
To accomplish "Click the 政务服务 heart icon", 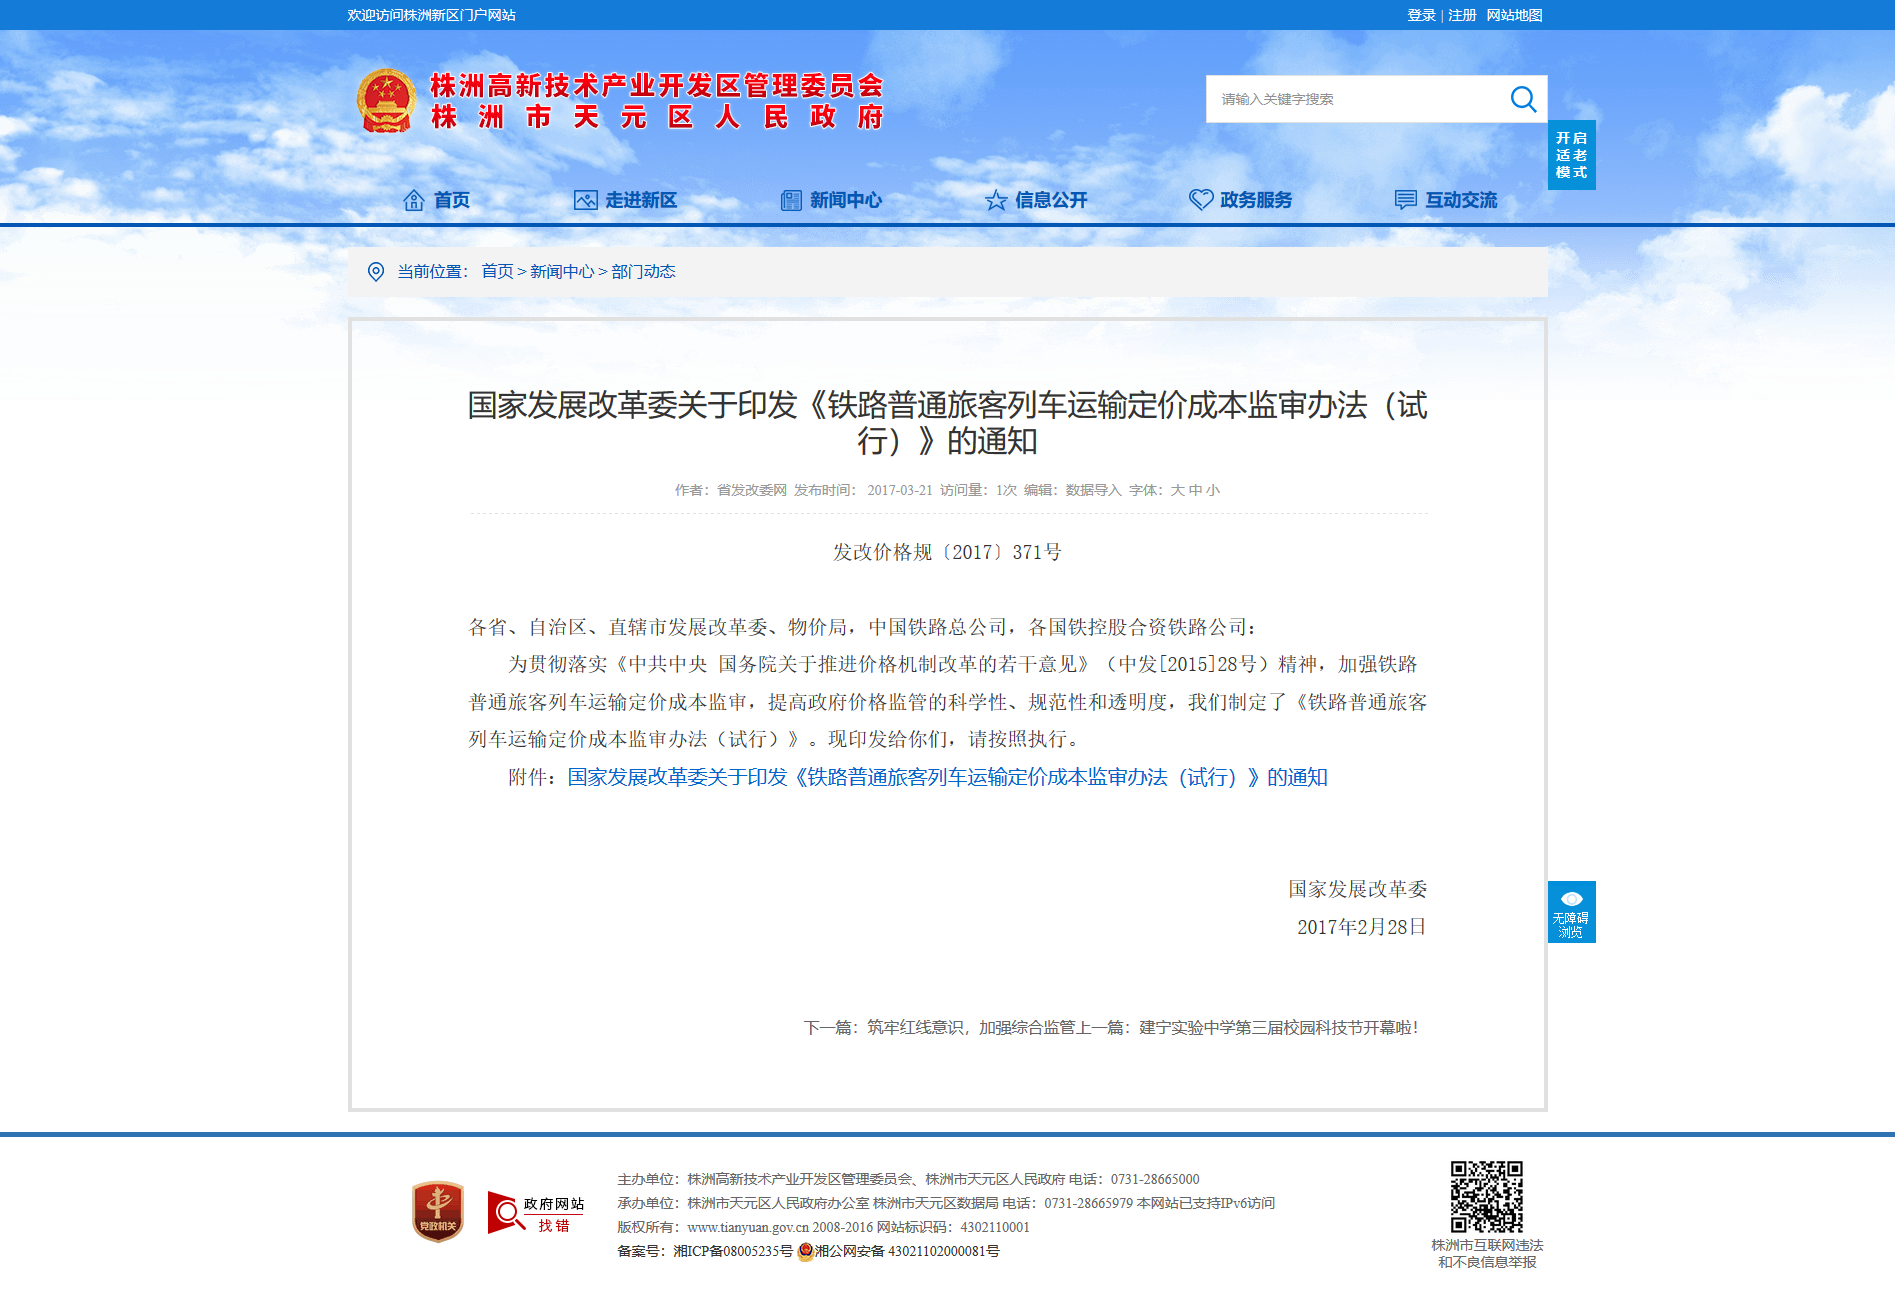I will pyautogui.click(x=1201, y=200).
